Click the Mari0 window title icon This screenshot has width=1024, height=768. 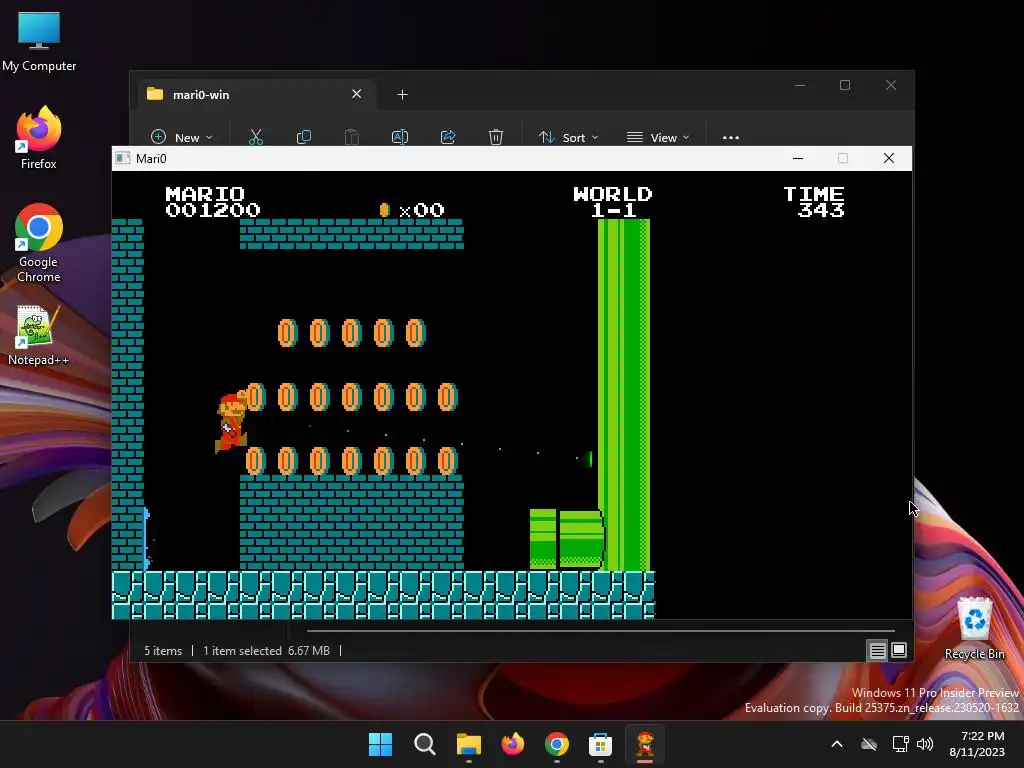(x=122, y=158)
